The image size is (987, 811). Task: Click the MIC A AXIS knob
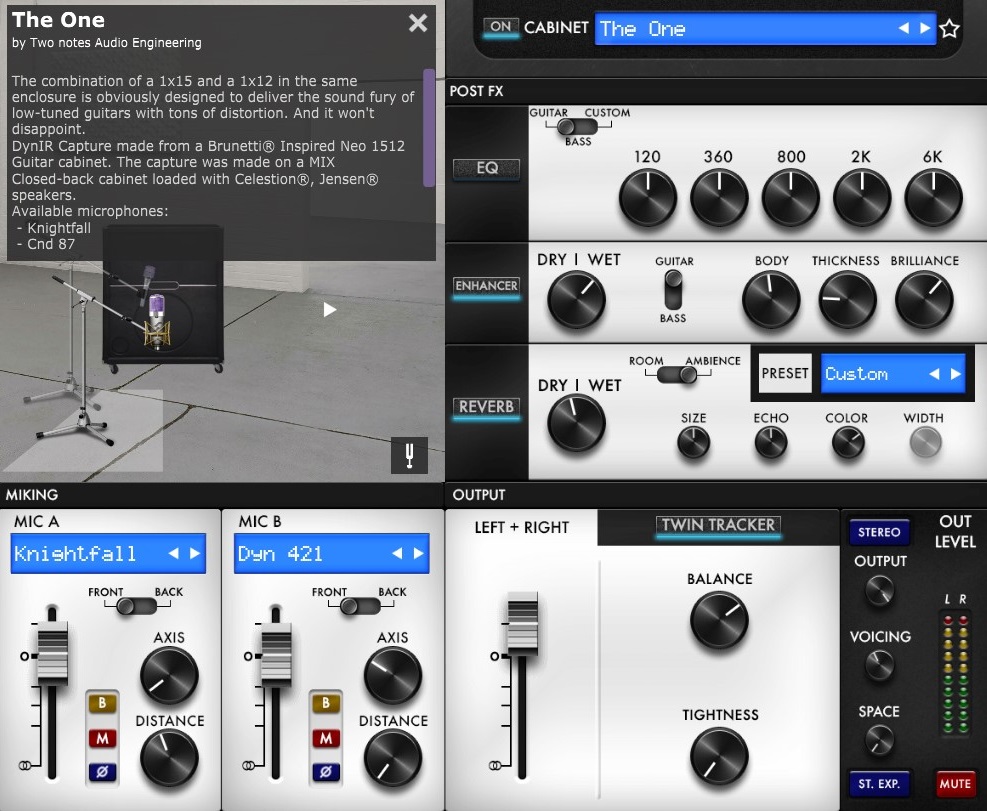(169, 676)
